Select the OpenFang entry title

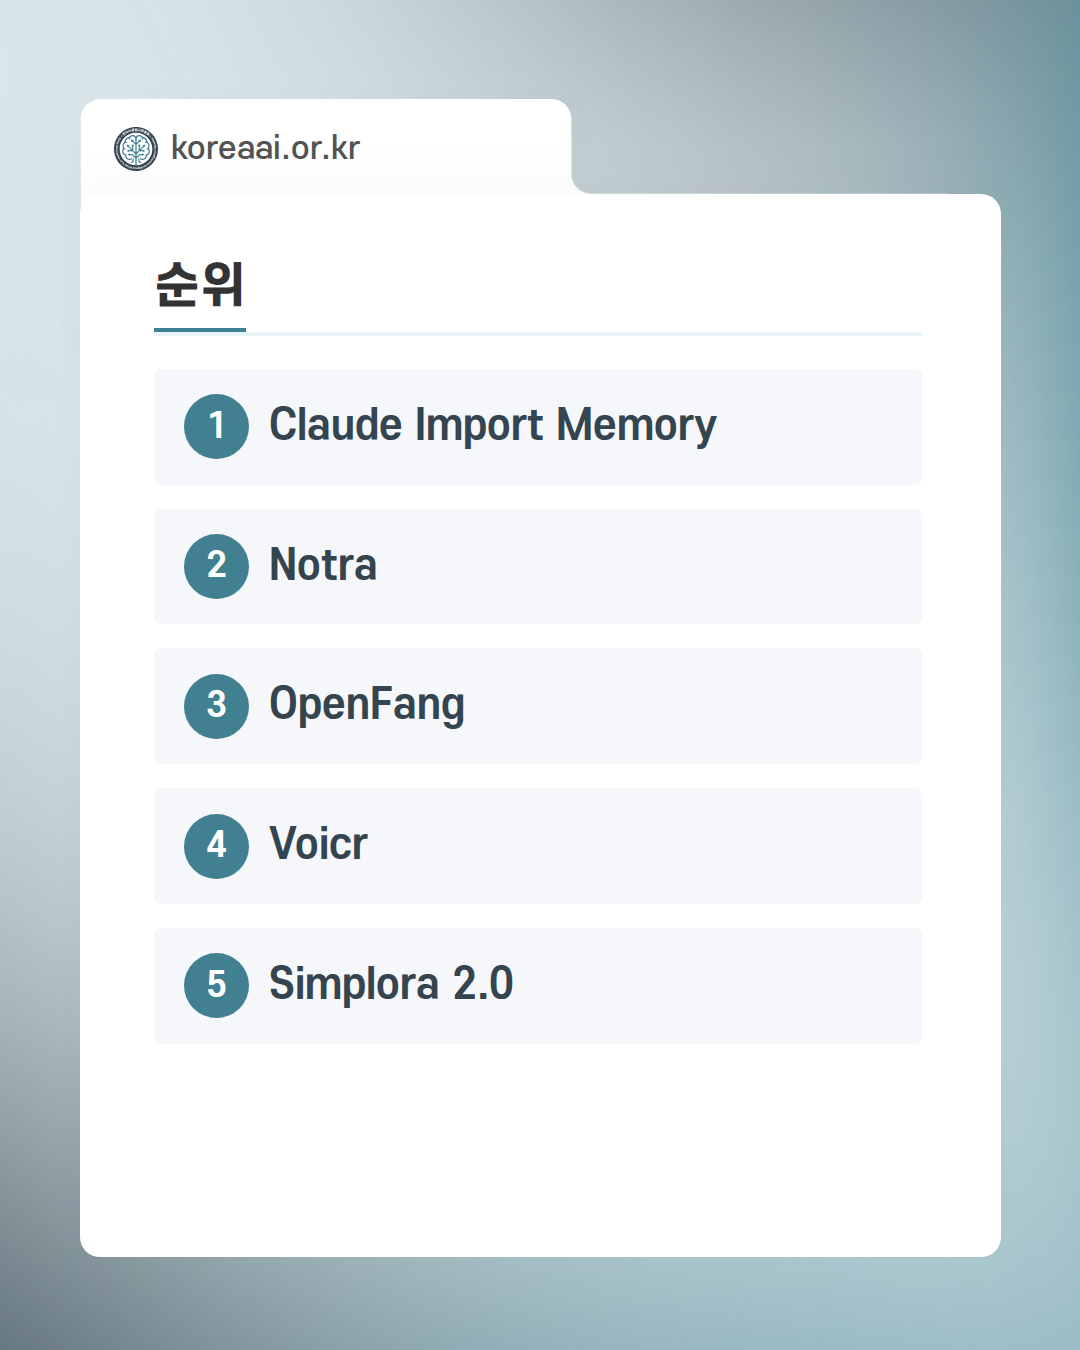[x=367, y=705]
